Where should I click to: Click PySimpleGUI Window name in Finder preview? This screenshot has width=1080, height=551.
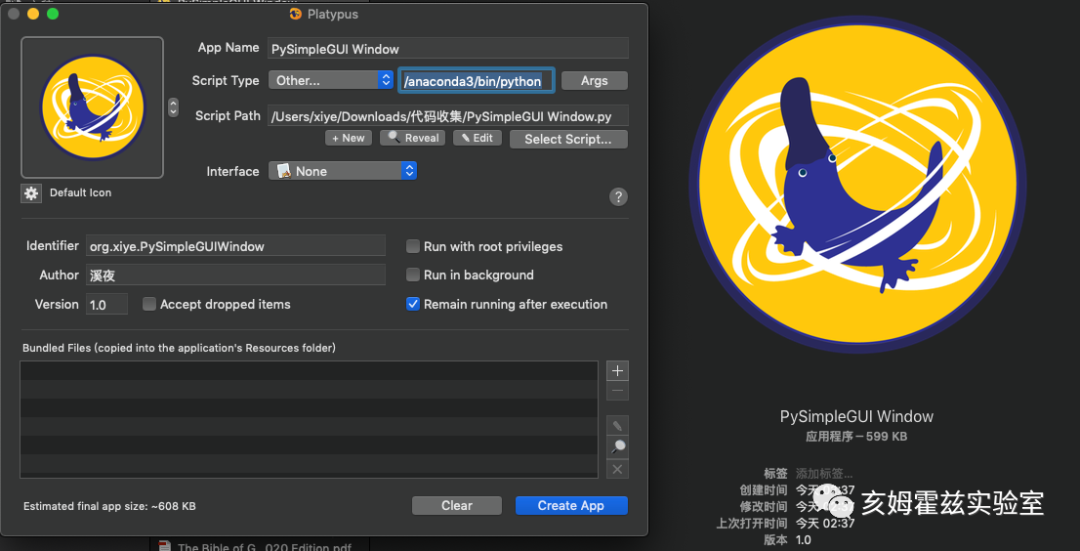[x=856, y=417]
